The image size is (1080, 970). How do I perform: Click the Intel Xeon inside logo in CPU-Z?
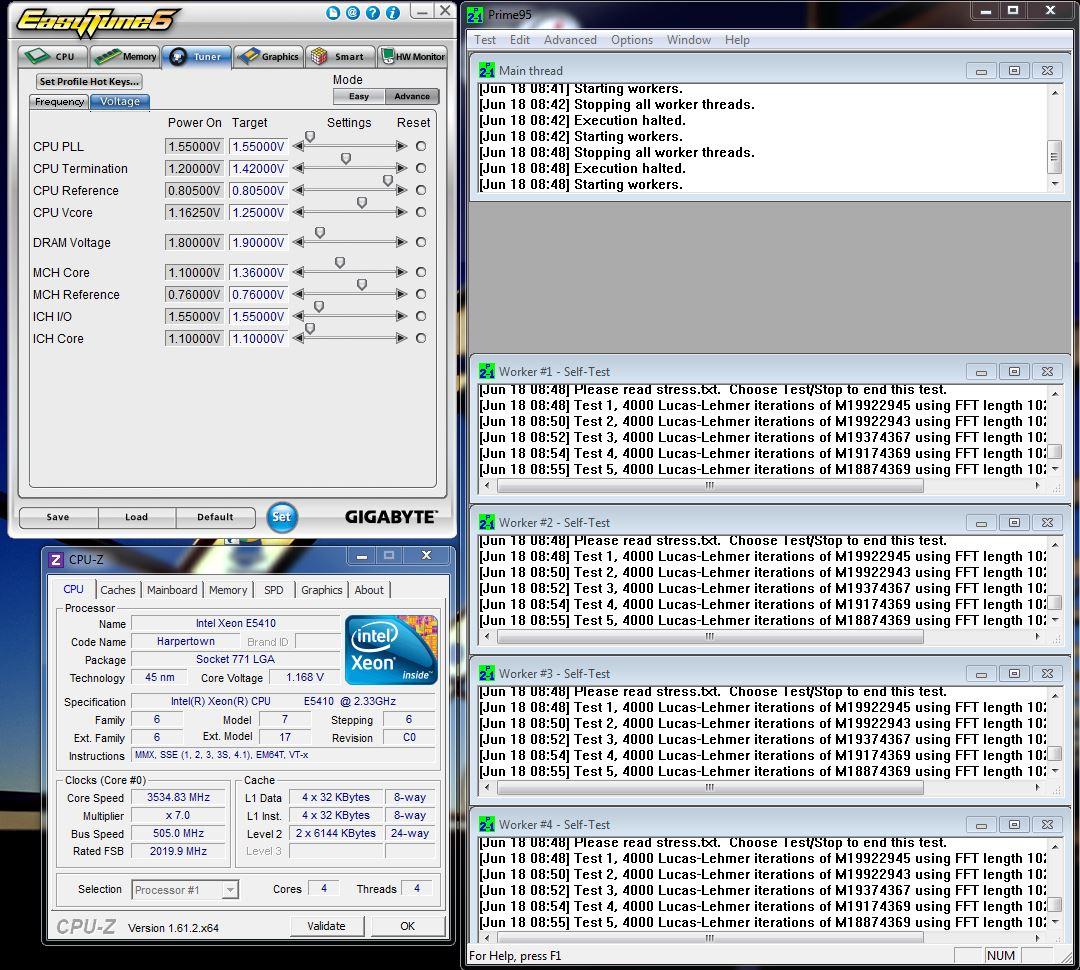(391, 649)
